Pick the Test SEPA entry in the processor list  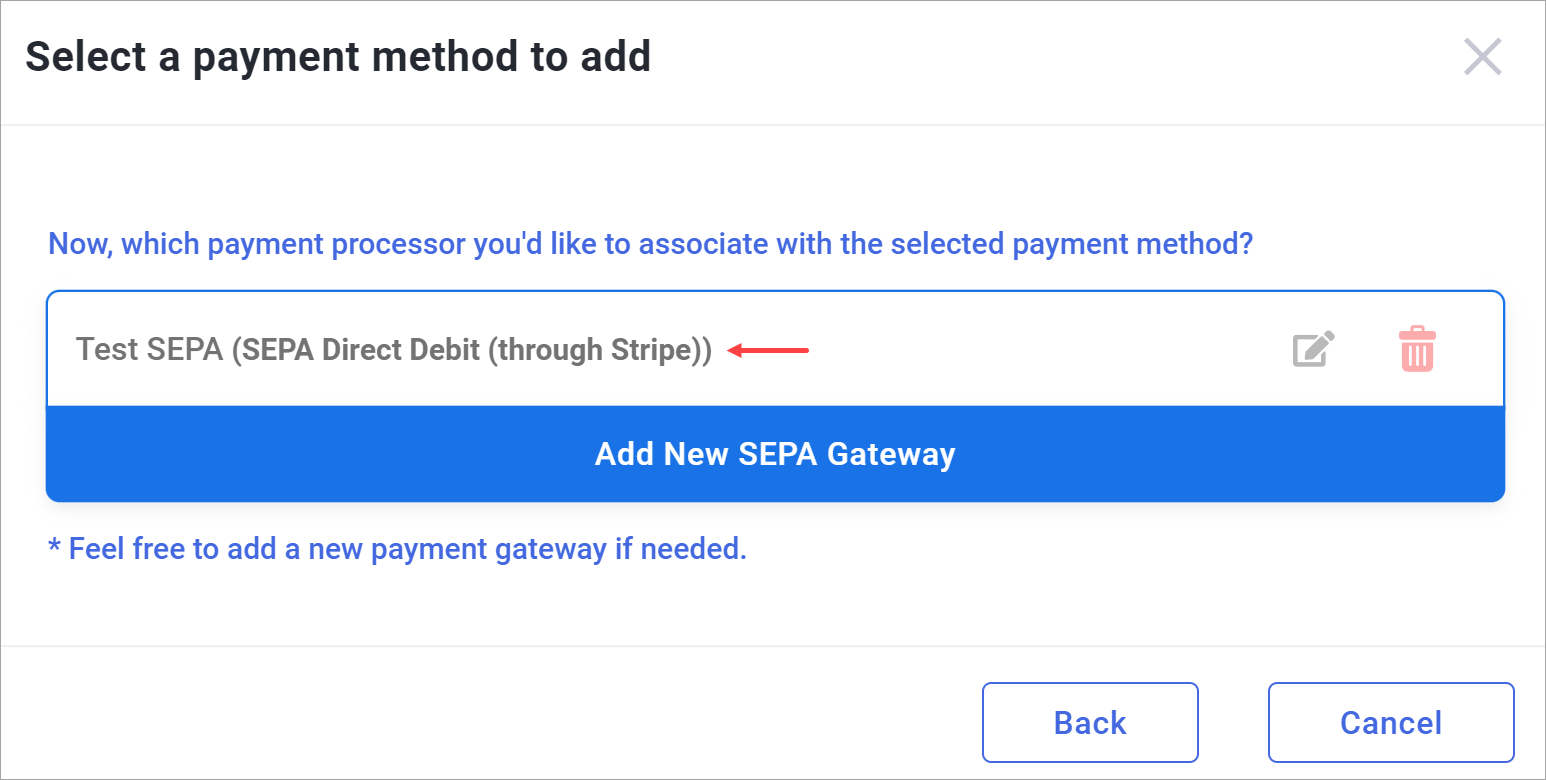point(775,349)
